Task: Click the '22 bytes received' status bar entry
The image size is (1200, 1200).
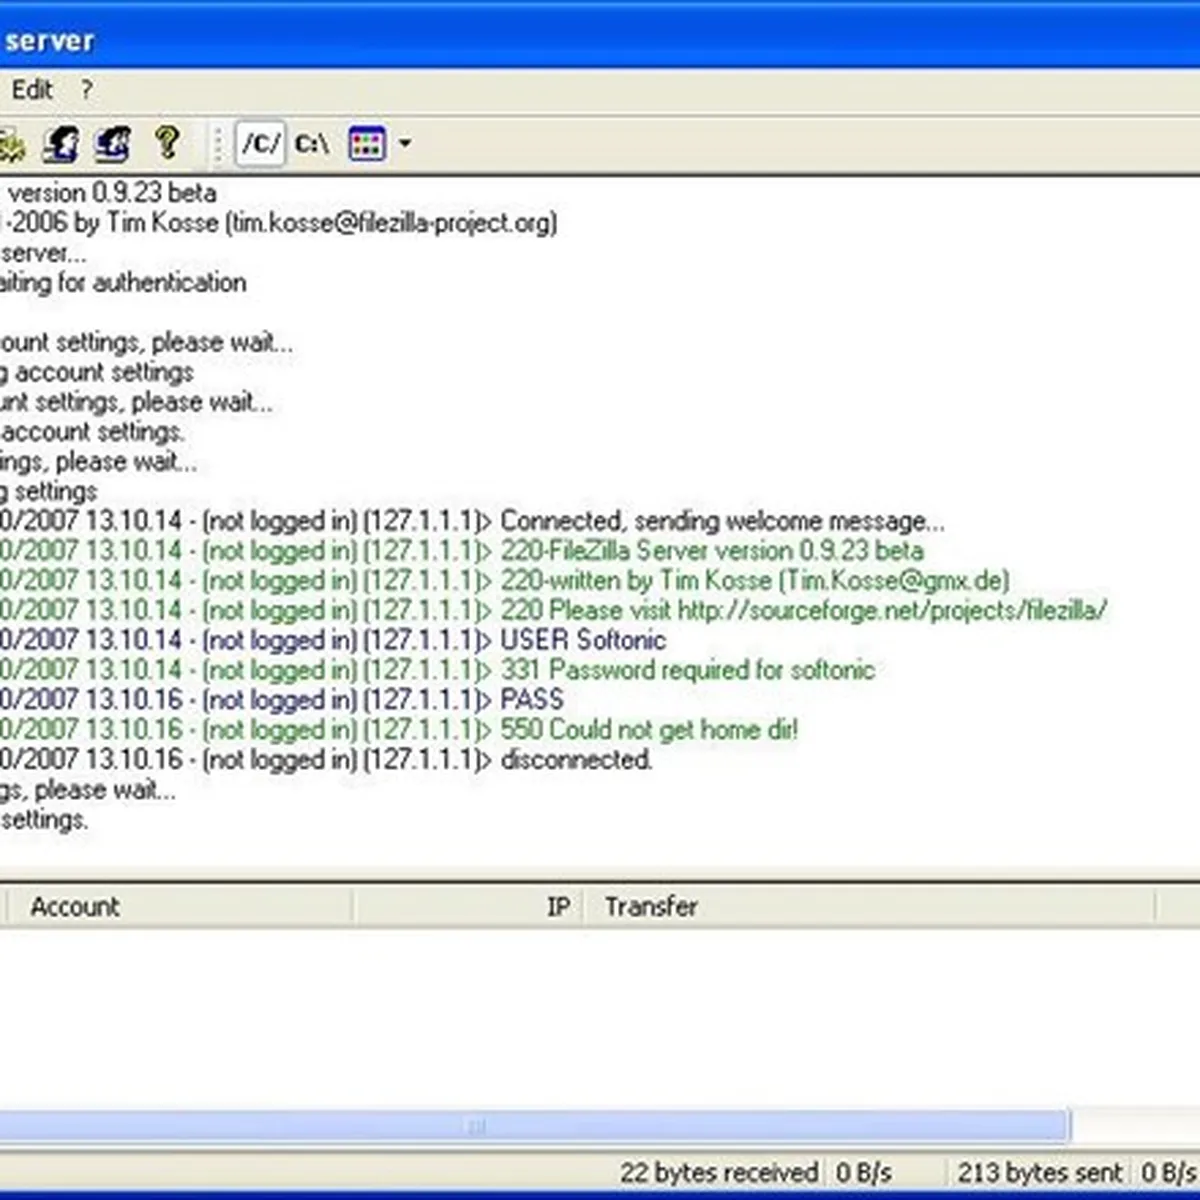Action: (718, 1172)
